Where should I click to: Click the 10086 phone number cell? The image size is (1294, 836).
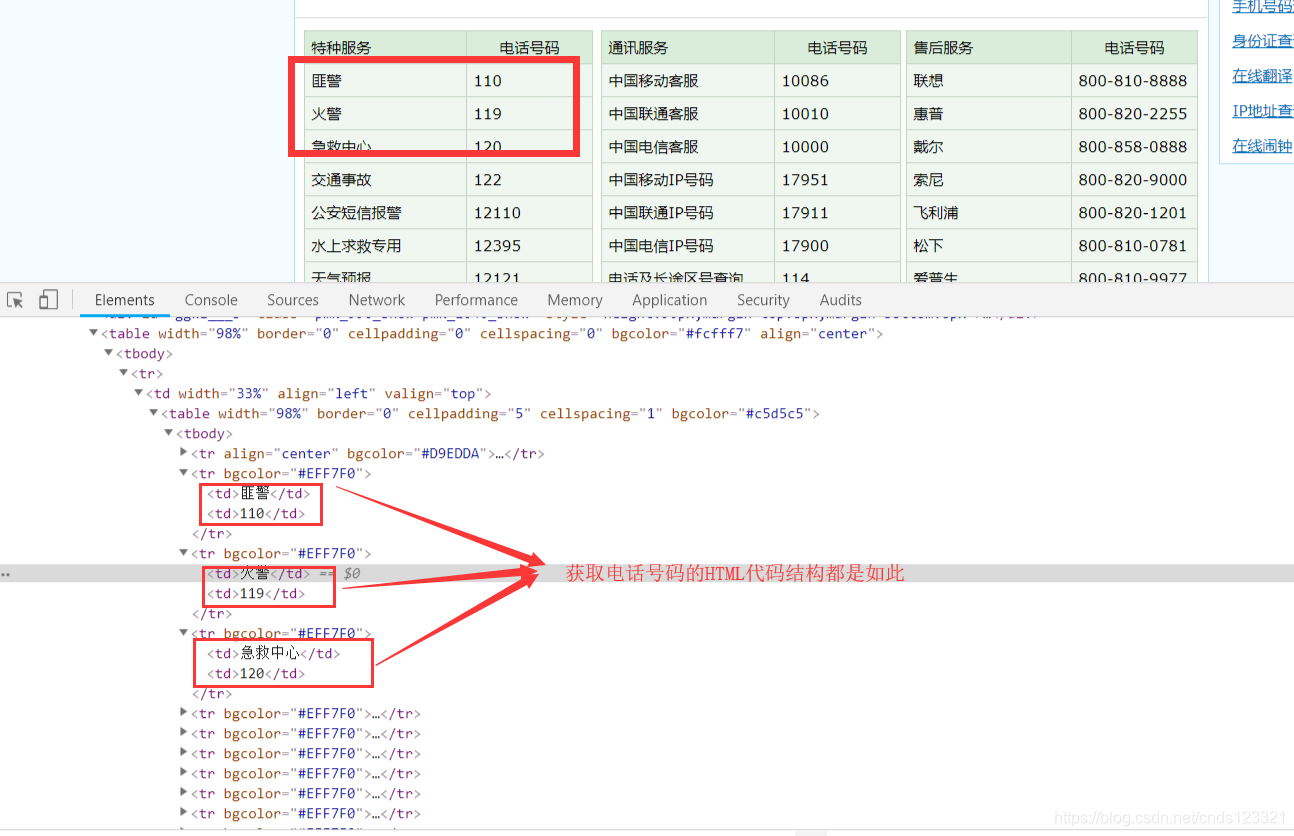click(x=837, y=80)
